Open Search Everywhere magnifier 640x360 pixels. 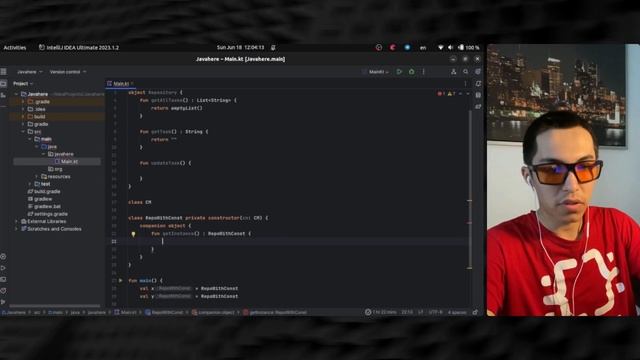pos(466,72)
